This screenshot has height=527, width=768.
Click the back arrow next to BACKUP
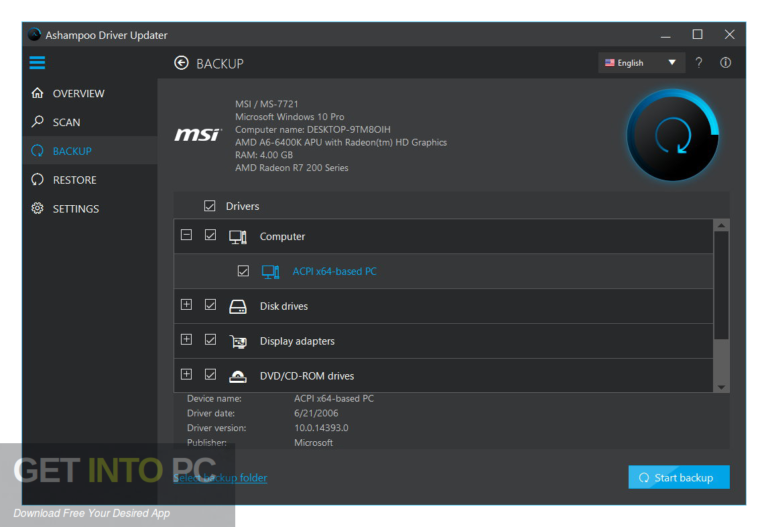pyautogui.click(x=181, y=63)
